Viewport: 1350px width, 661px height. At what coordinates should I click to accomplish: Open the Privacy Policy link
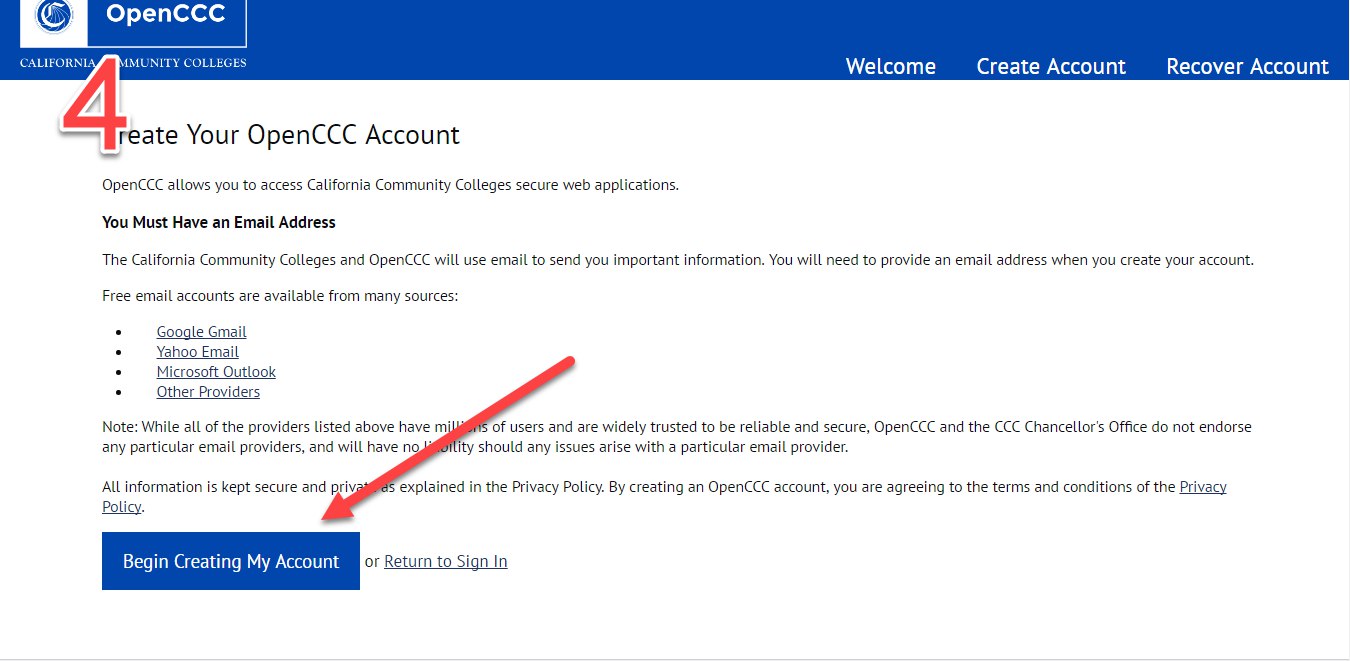[x=1202, y=487]
